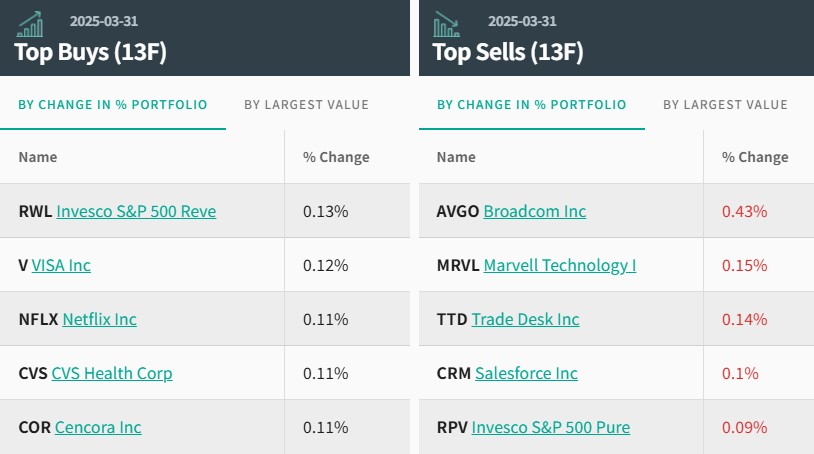This screenshot has height=454, width=814.
Task: Click the Top Sells (13F) heading
Action: [508, 52]
